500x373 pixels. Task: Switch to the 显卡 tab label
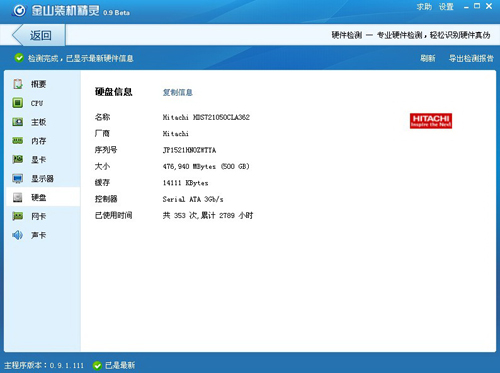tap(38, 160)
